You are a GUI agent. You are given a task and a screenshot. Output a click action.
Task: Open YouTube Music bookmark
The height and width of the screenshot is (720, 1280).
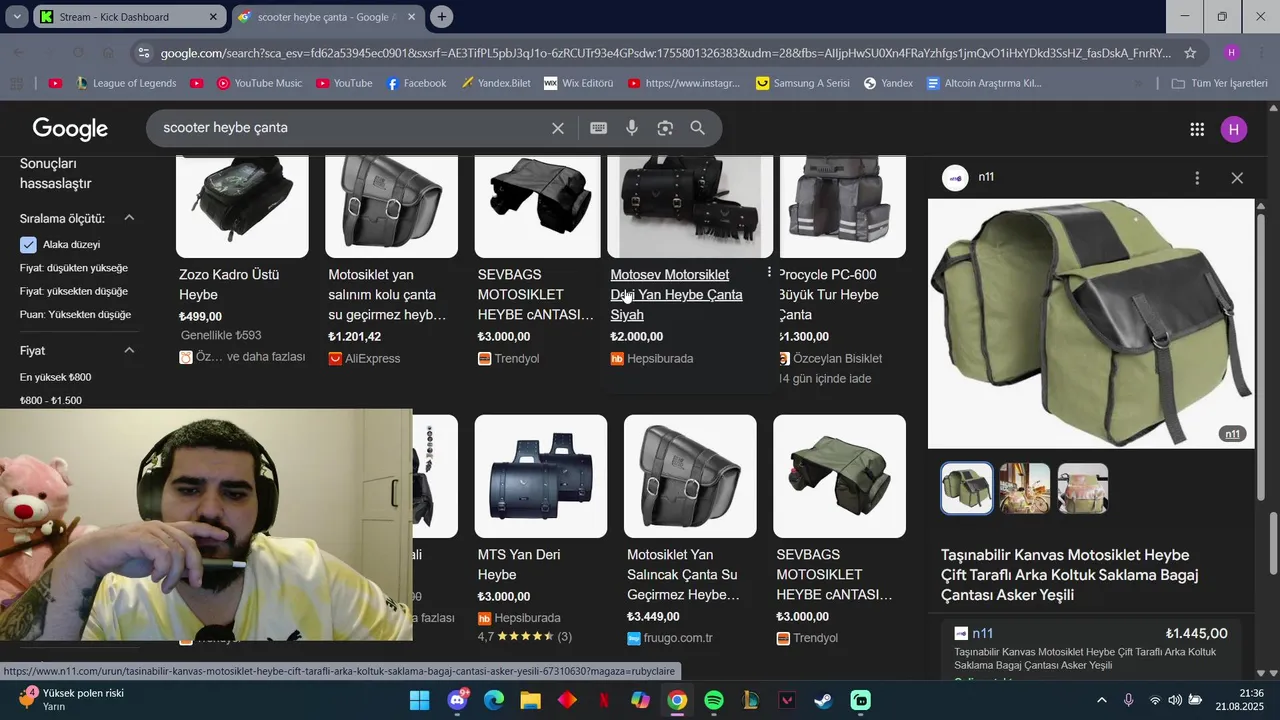point(259,83)
